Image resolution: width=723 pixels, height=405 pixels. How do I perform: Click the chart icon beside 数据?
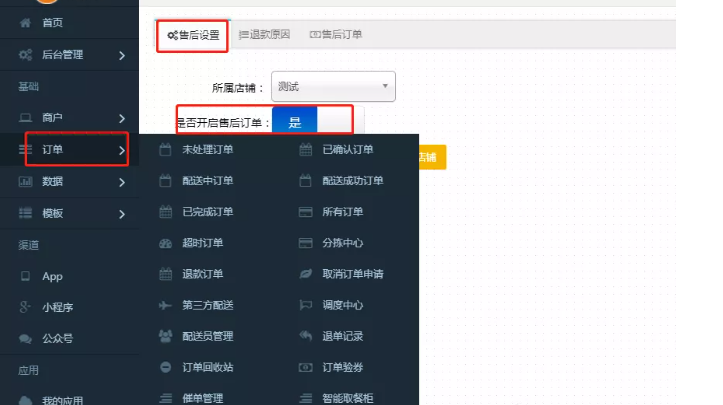pos(25,182)
